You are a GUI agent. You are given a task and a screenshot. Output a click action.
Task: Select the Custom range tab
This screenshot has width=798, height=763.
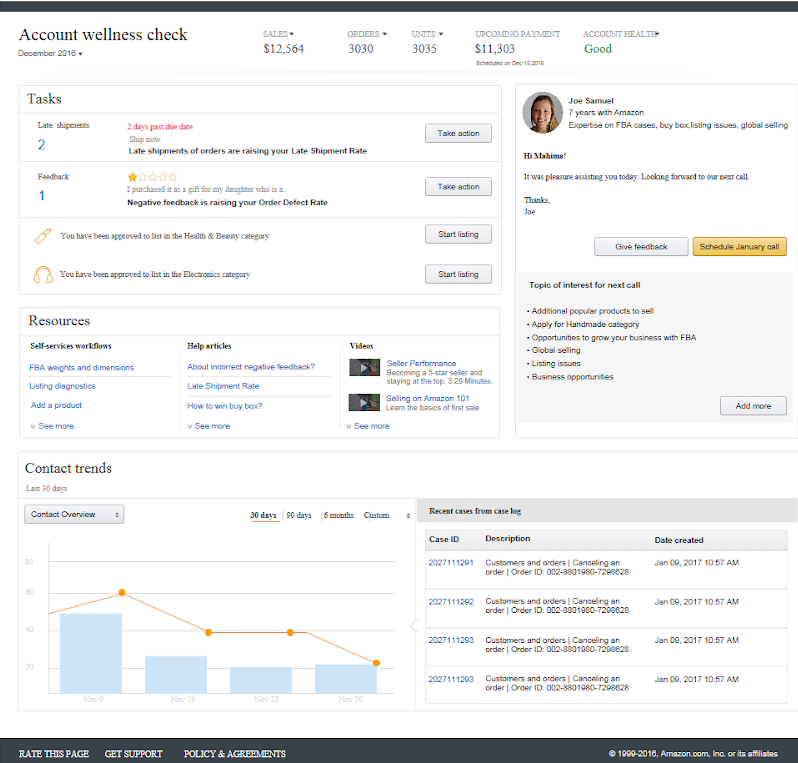[377, 515]
